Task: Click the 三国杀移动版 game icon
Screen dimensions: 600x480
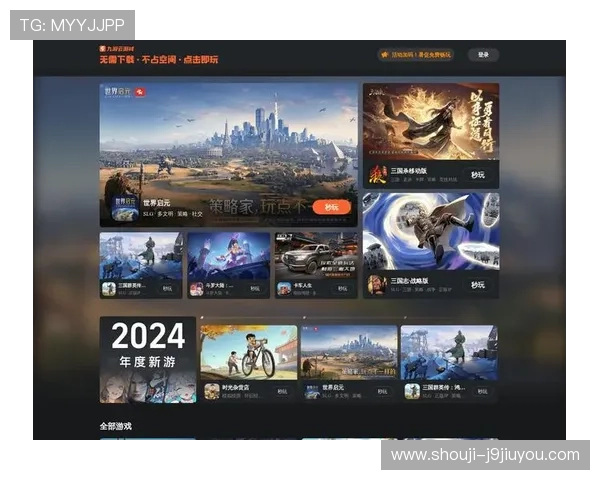Action: point(378,175)
